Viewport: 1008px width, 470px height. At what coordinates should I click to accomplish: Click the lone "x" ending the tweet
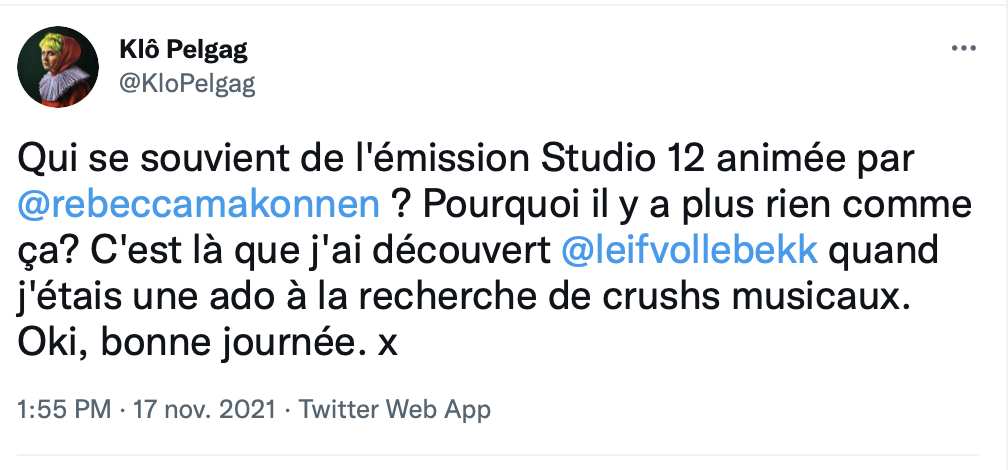387,342
